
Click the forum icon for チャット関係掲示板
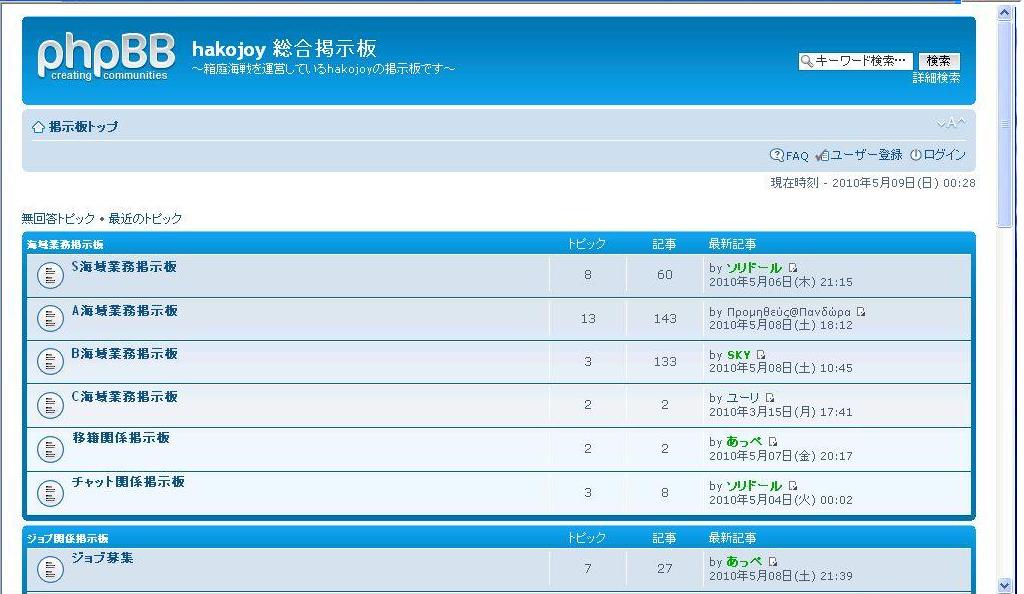50,493
